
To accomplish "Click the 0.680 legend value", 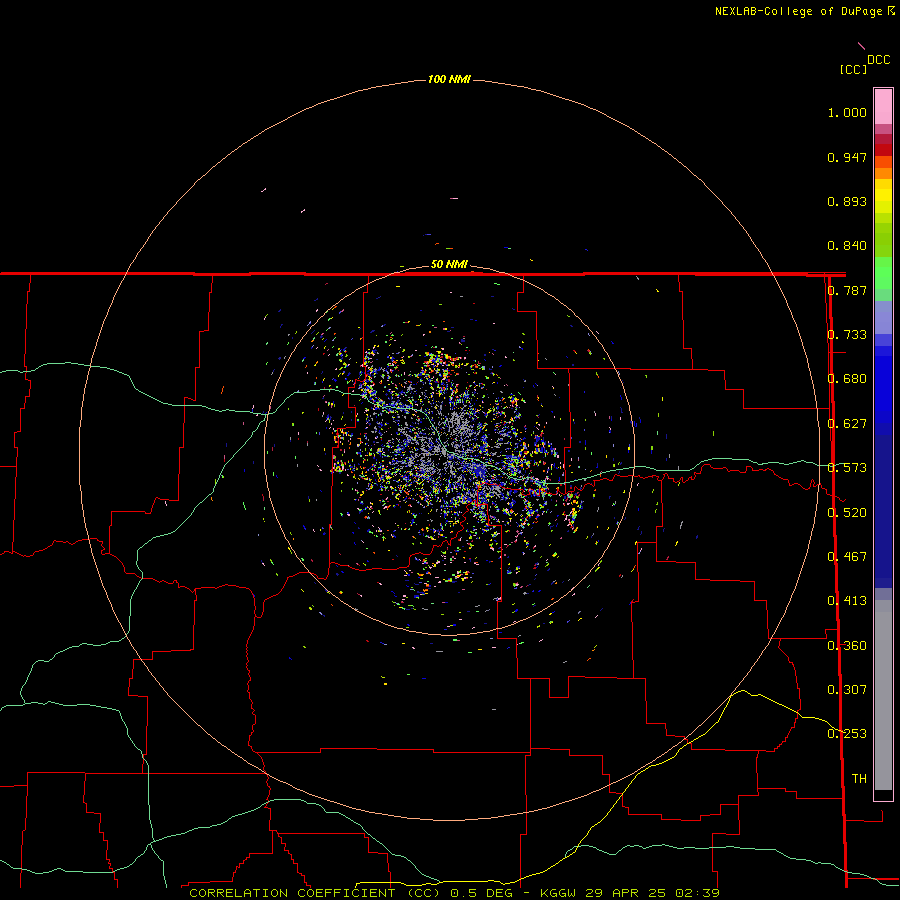I will coord(847,379).
